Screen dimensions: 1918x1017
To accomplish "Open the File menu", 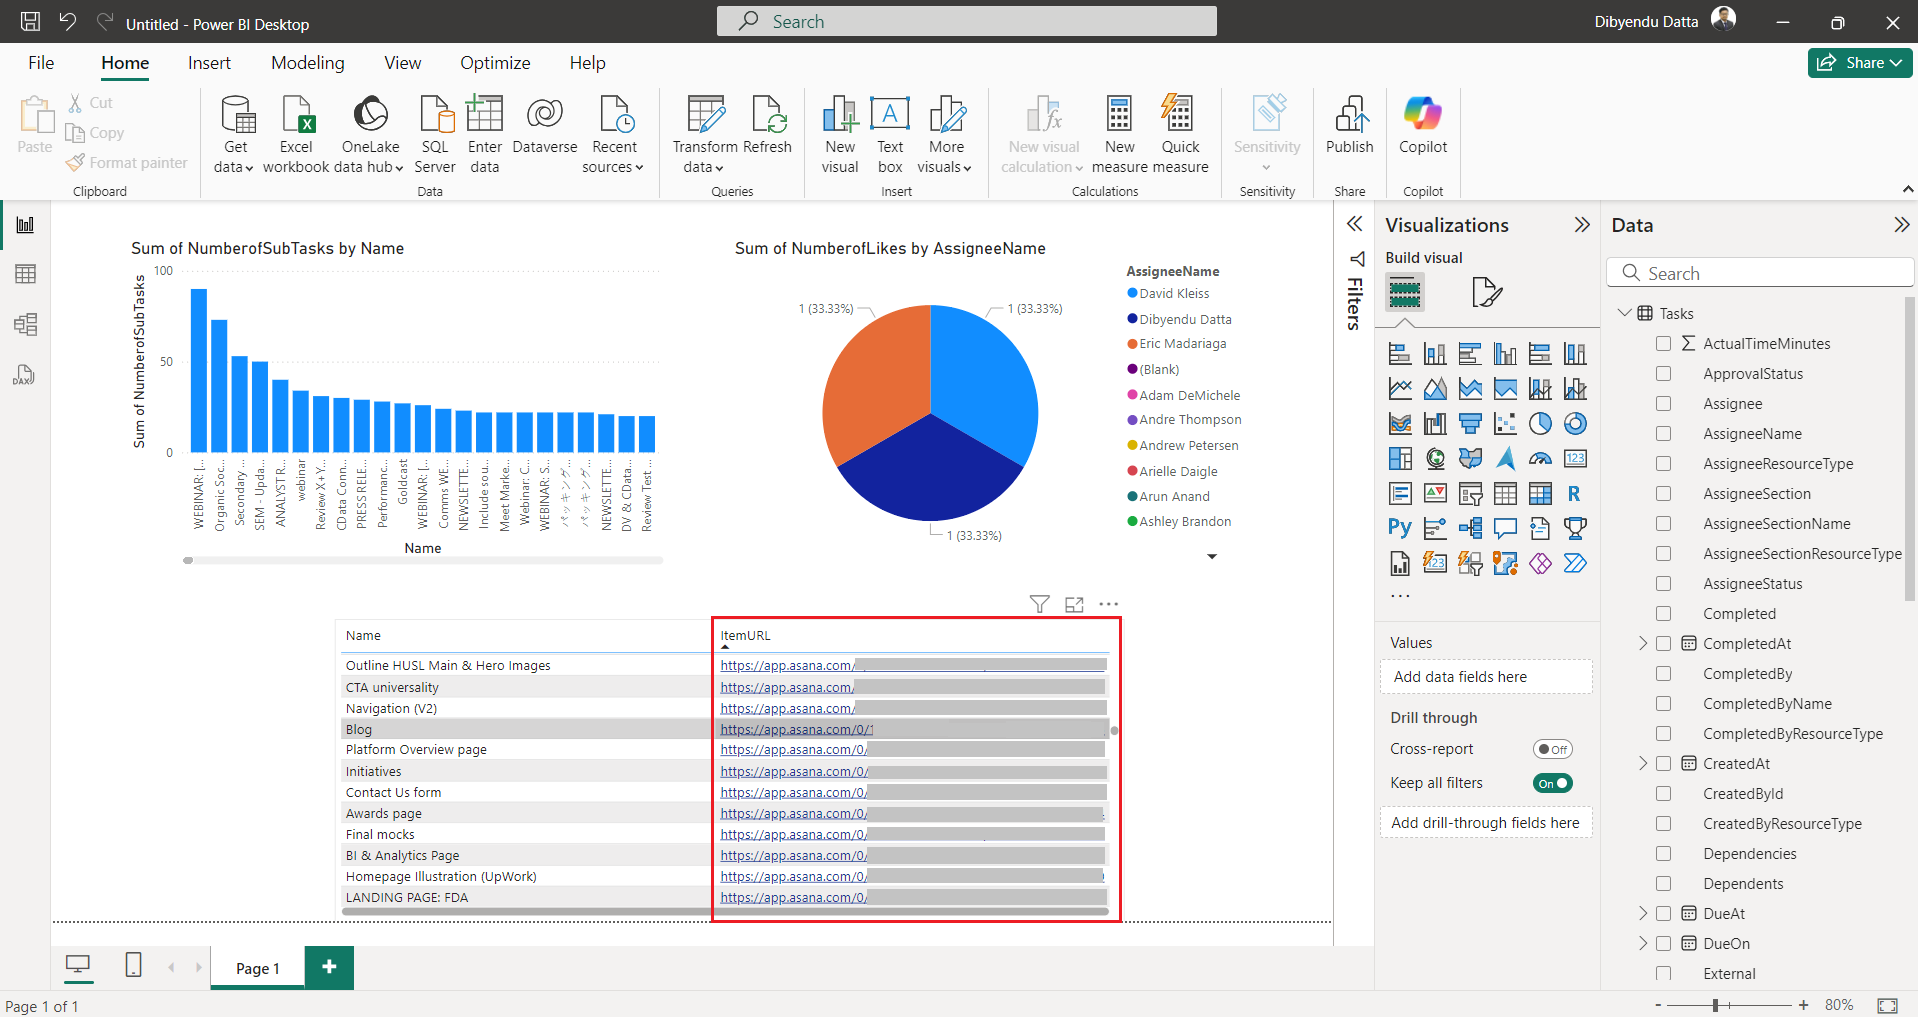I will pos(41,63).
